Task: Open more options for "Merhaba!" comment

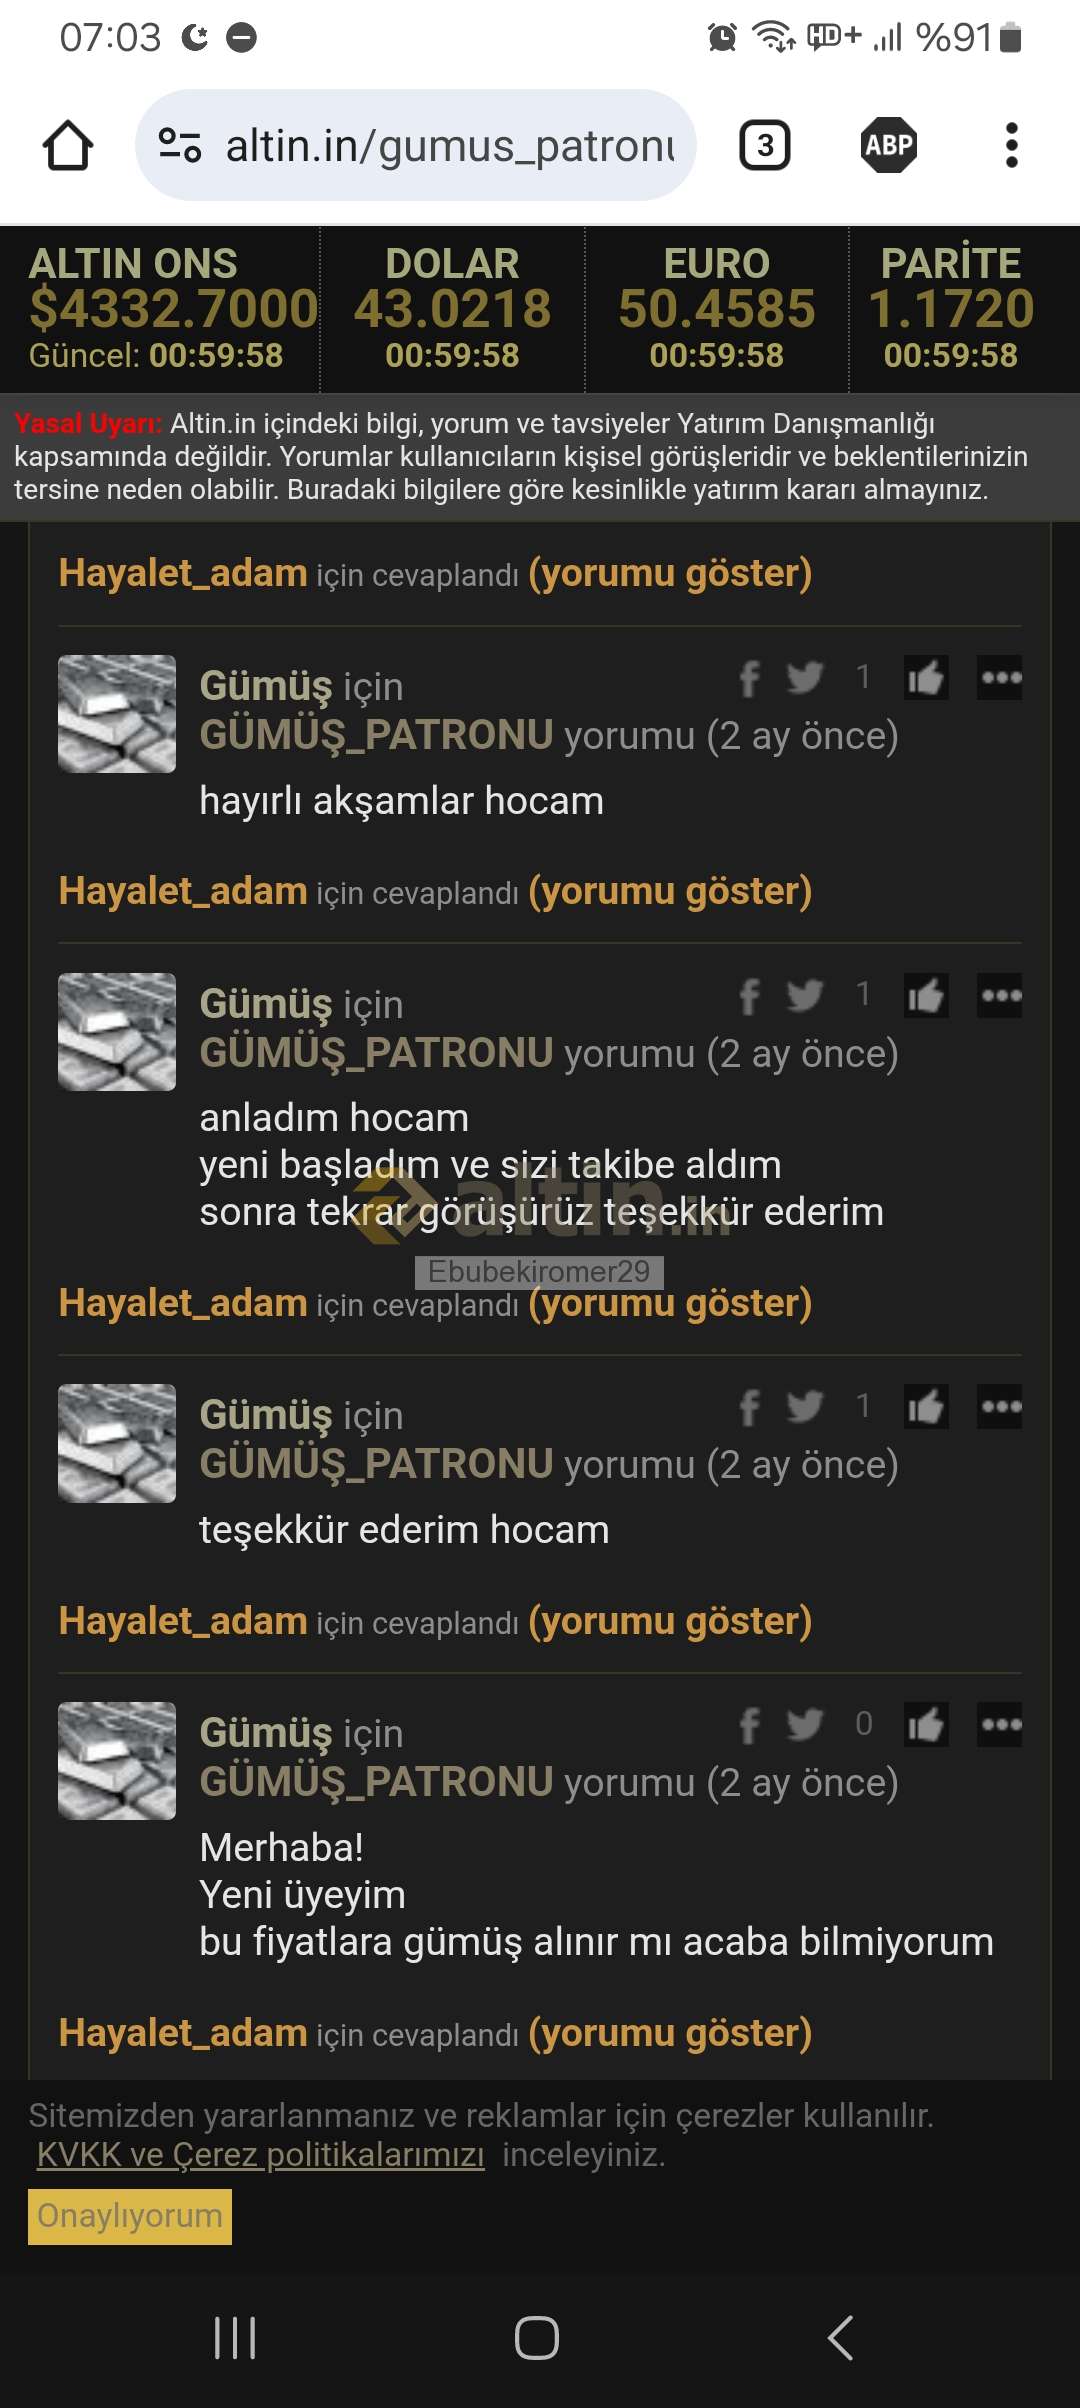Action: [1000, 1725]
